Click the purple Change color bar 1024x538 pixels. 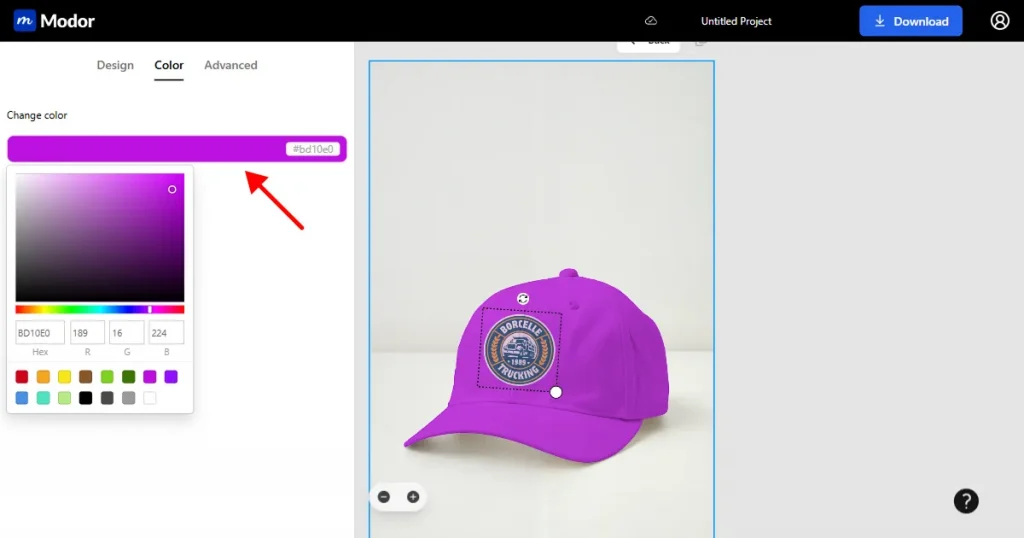coord(177,149)
